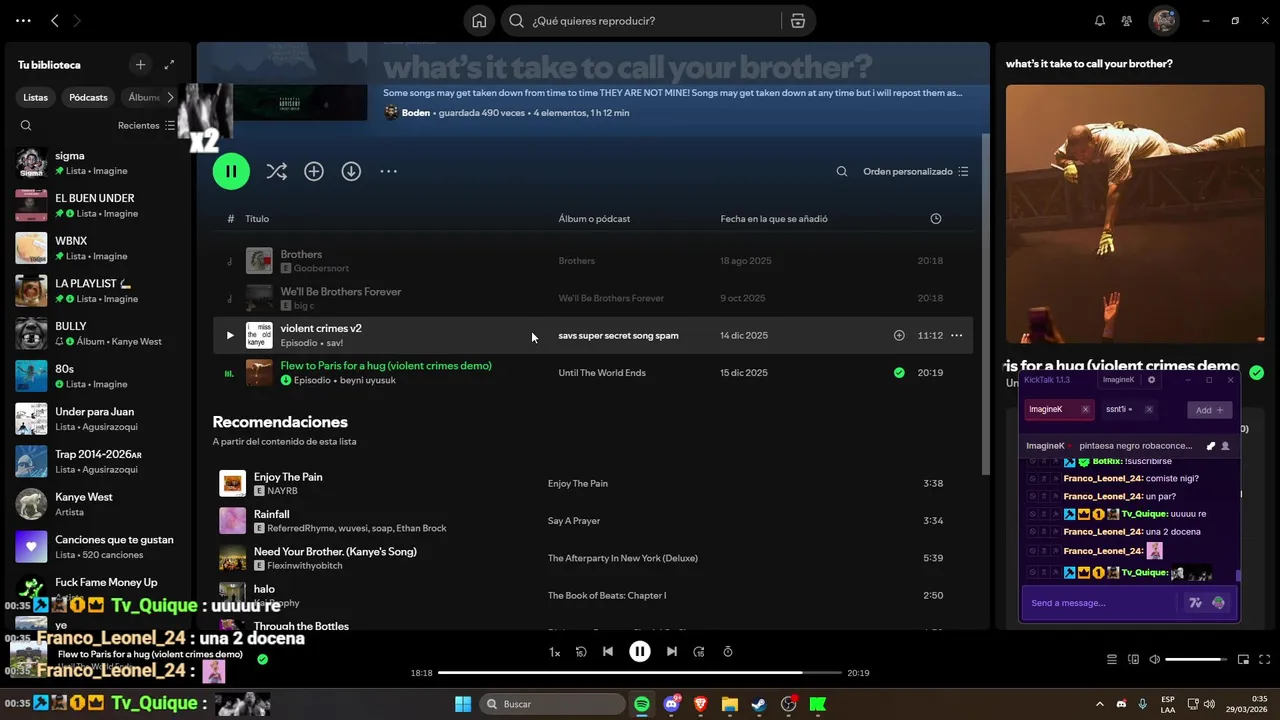Screen dimensions: 1280x720
Task: Seek within the playback progress bar
Action: pos(640,673)
